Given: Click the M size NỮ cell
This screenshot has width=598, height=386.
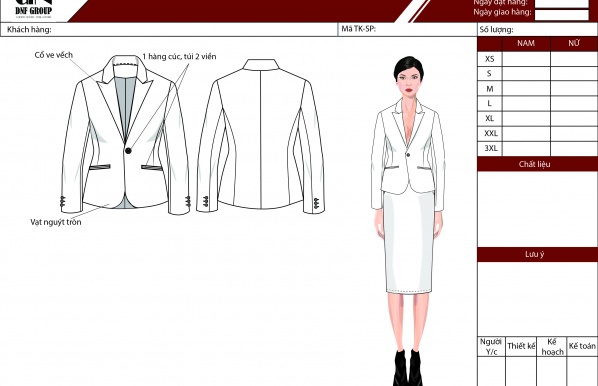Looking at the screenshot, I should click(574, 89).
